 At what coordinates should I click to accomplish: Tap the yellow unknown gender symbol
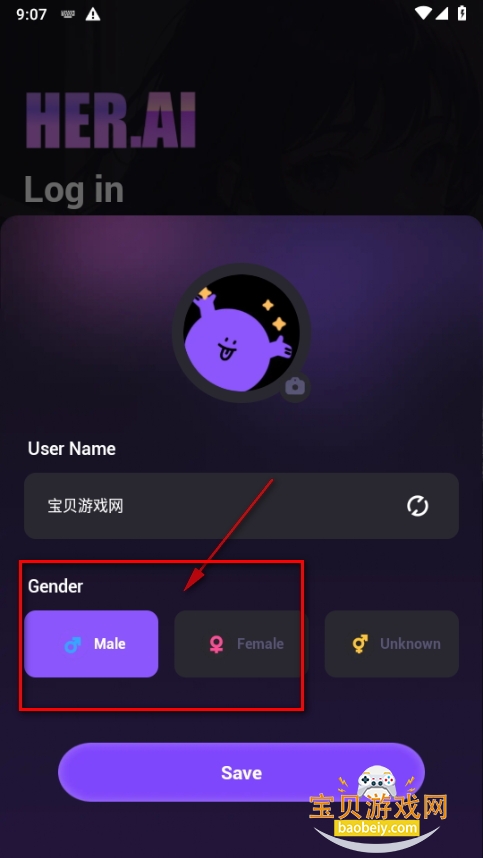(359, 644)
